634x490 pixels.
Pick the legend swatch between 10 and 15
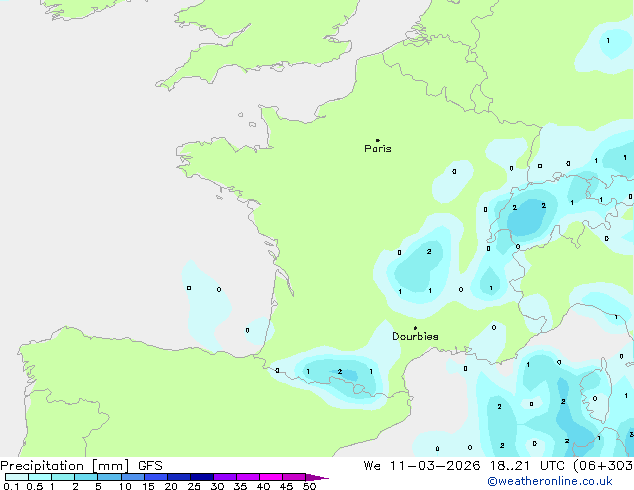point(133,477)
